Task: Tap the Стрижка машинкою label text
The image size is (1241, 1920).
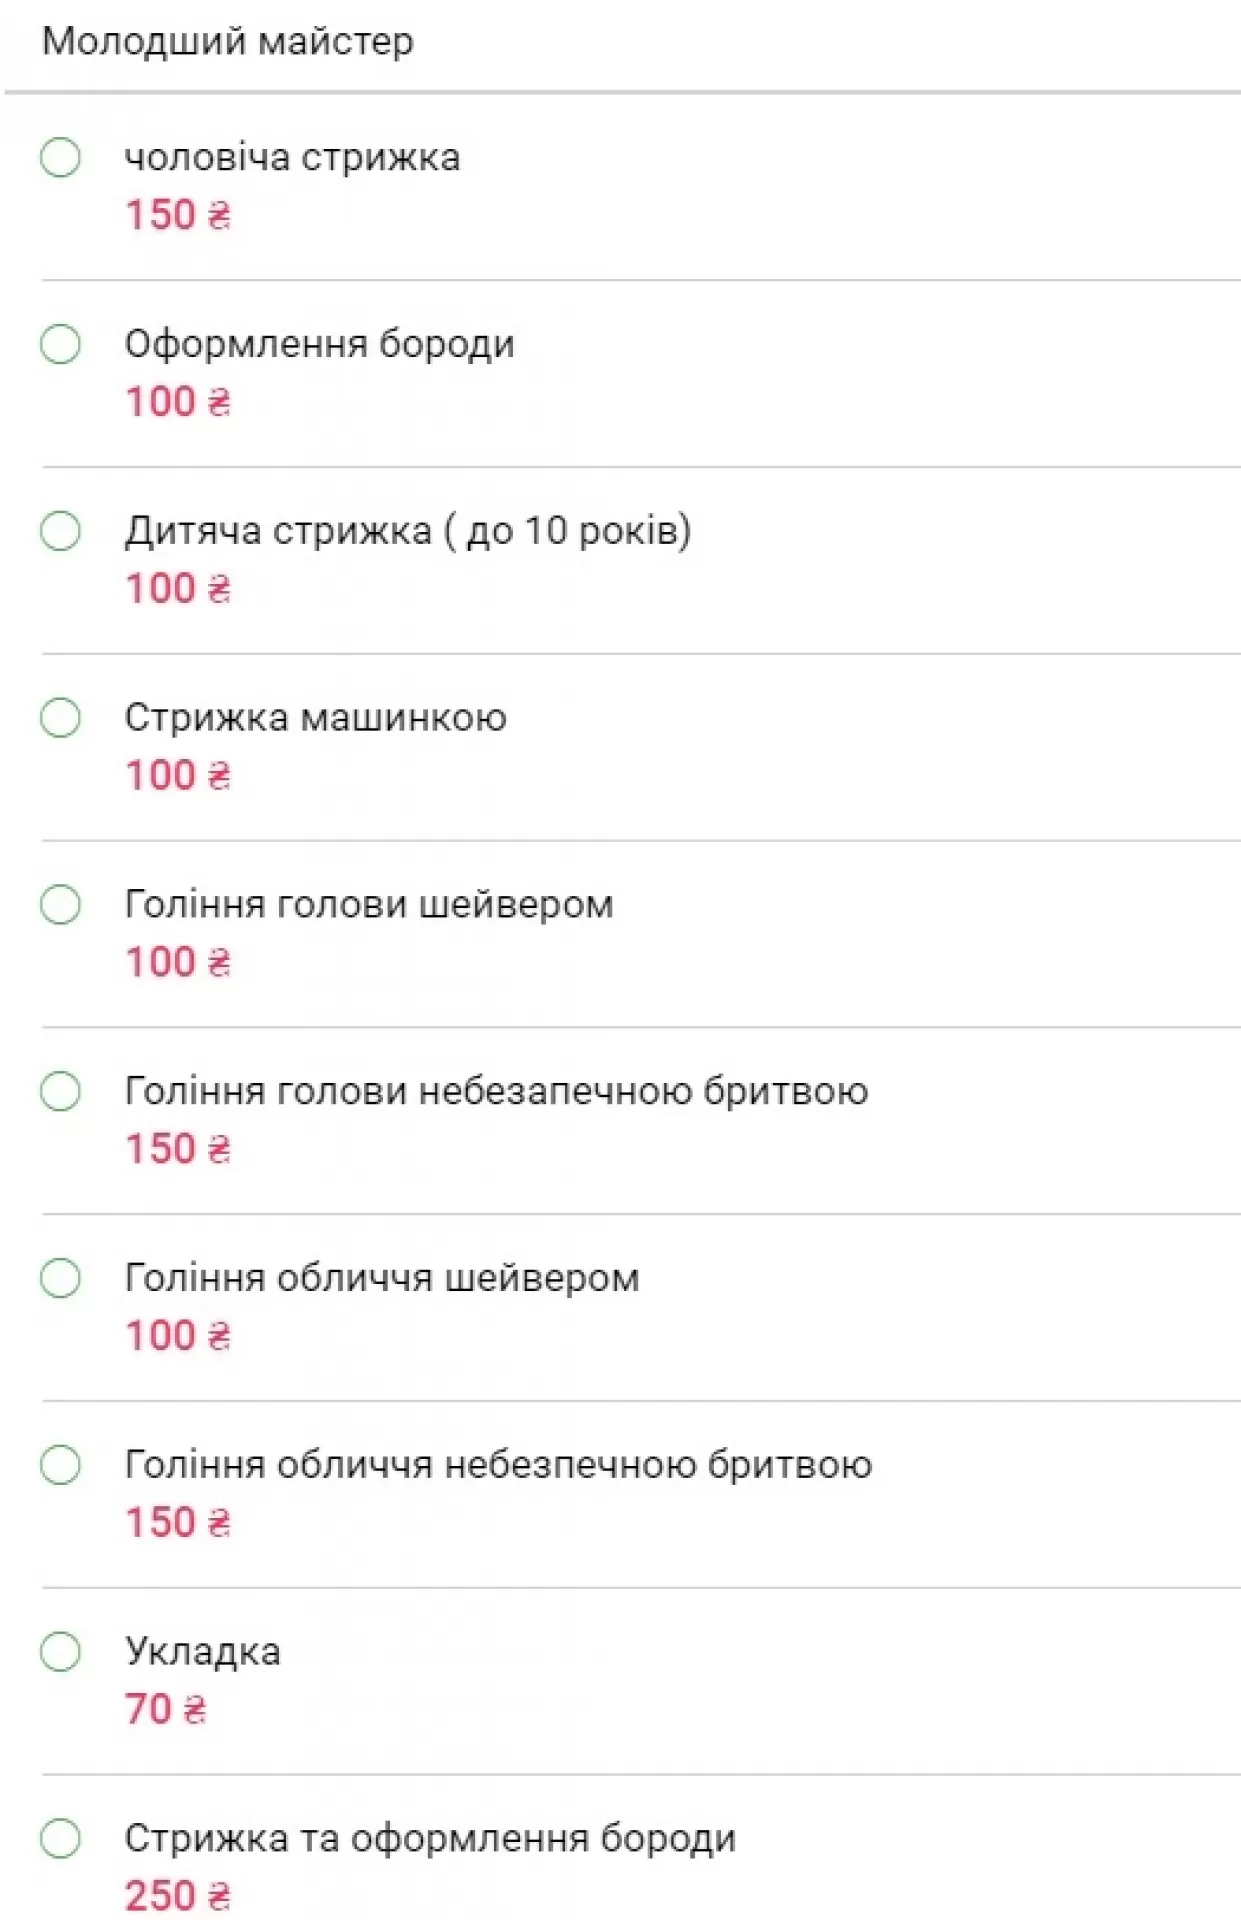Action: 315,718
